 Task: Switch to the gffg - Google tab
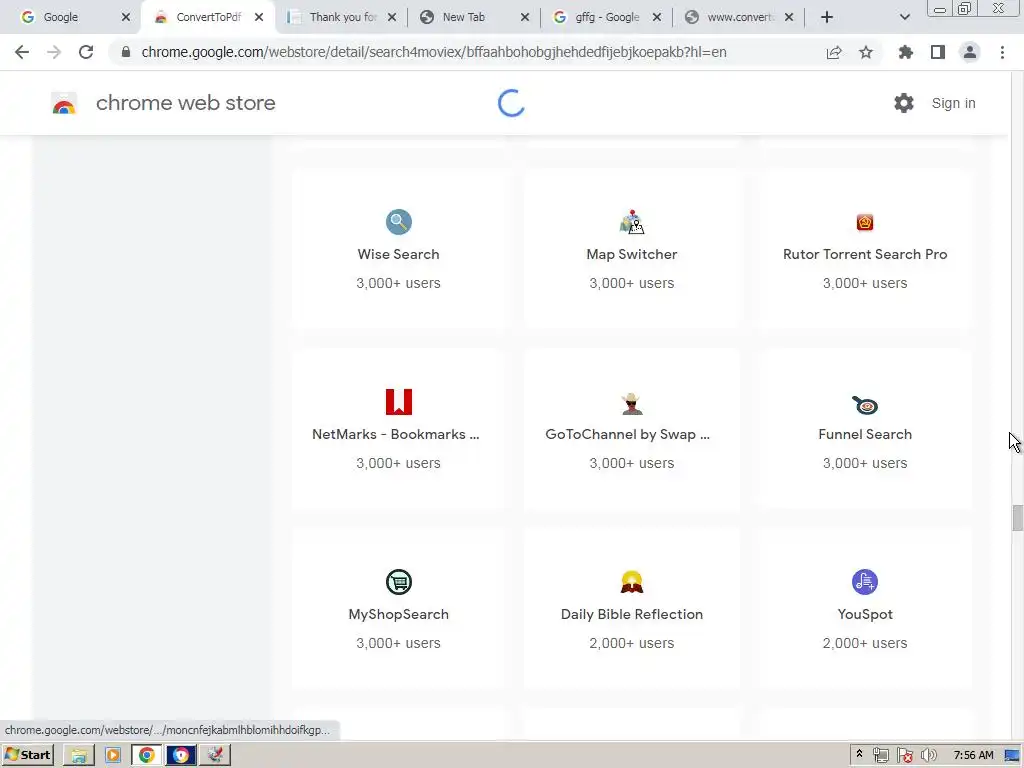[x=607, y=17]
